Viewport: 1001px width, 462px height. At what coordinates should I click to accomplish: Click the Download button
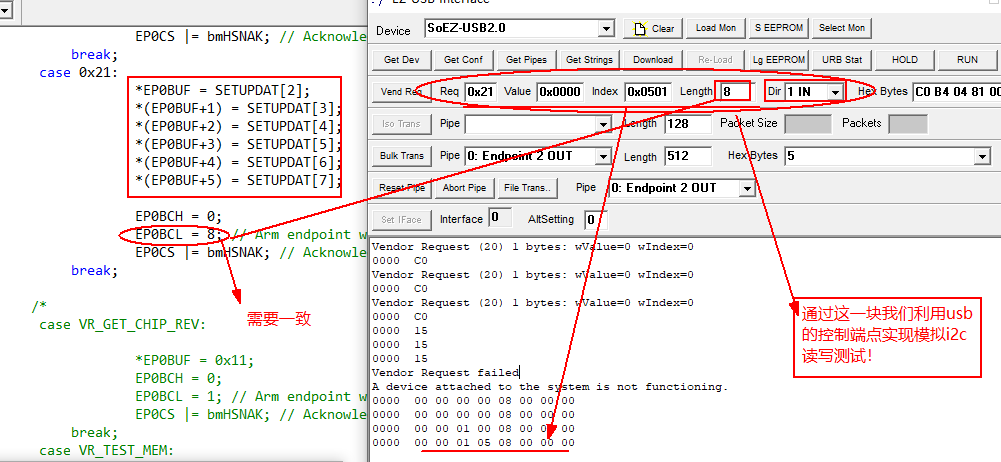pyautogui.click(x=652, y=60)
